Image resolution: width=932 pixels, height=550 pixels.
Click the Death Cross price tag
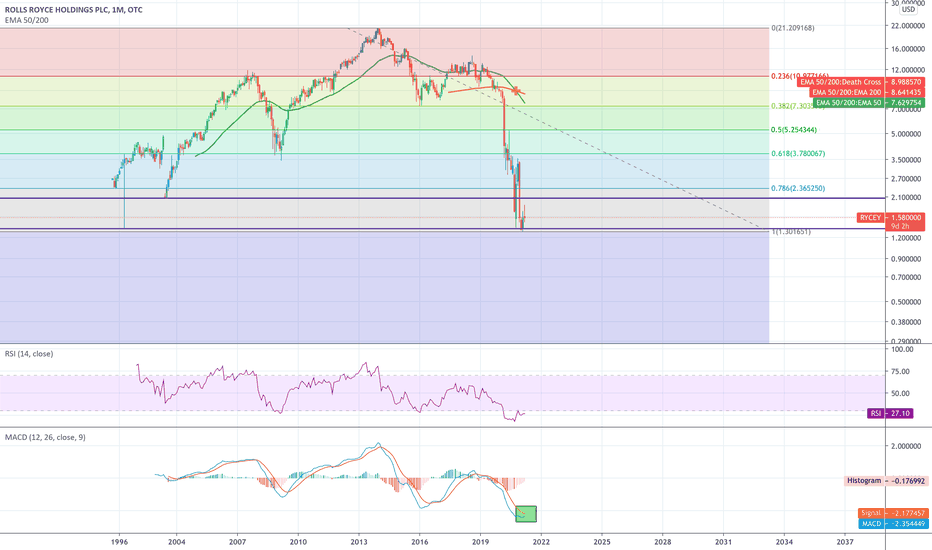coord(861,82)
